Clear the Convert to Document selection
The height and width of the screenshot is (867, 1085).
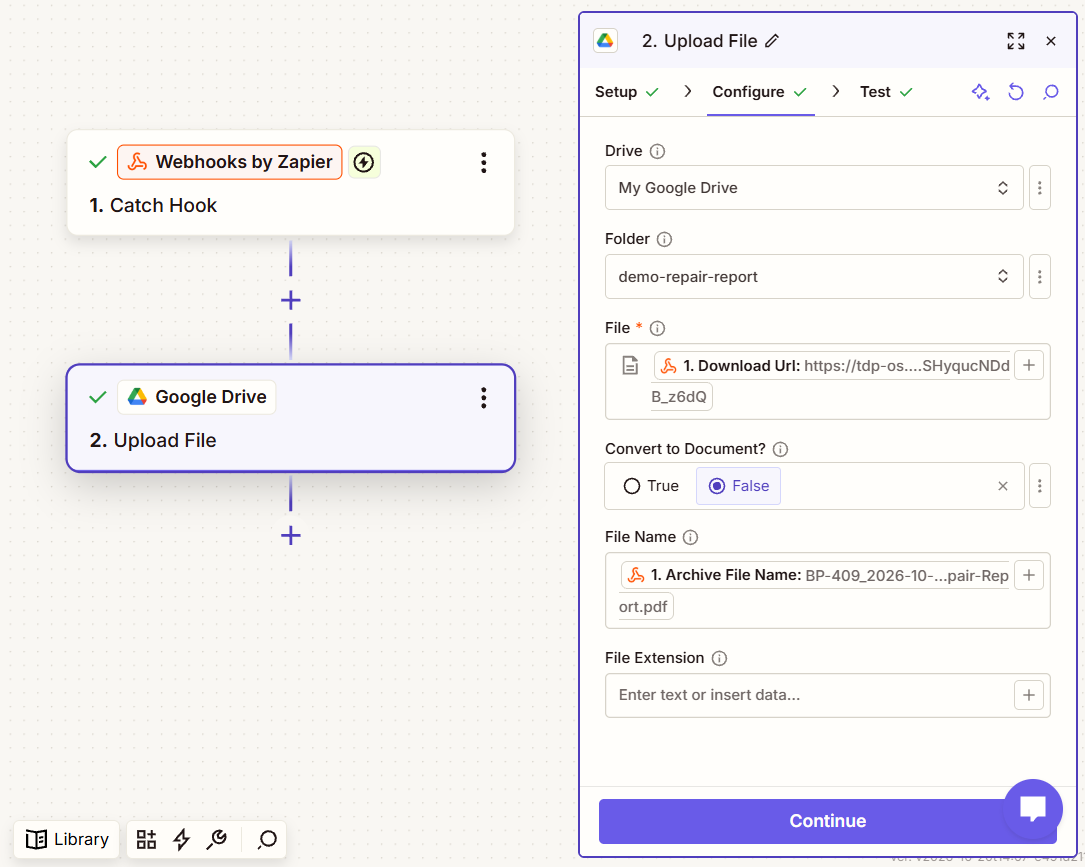(x=1003, y=486)
